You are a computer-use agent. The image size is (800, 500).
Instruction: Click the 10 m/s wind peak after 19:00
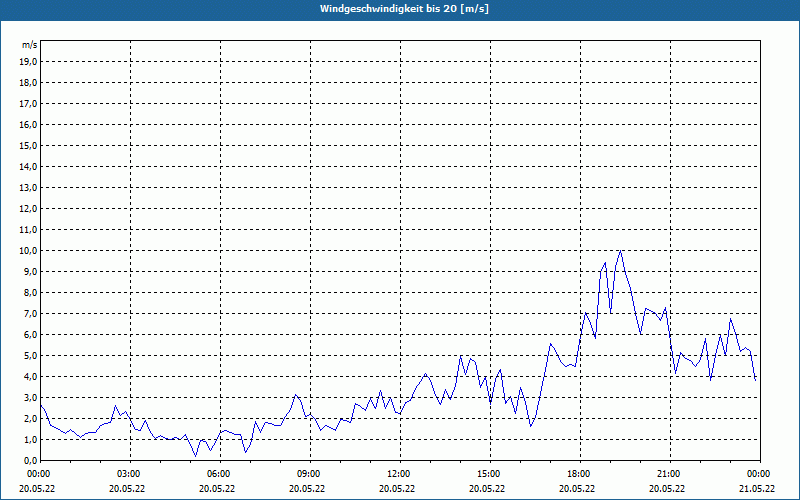point(620,251)
